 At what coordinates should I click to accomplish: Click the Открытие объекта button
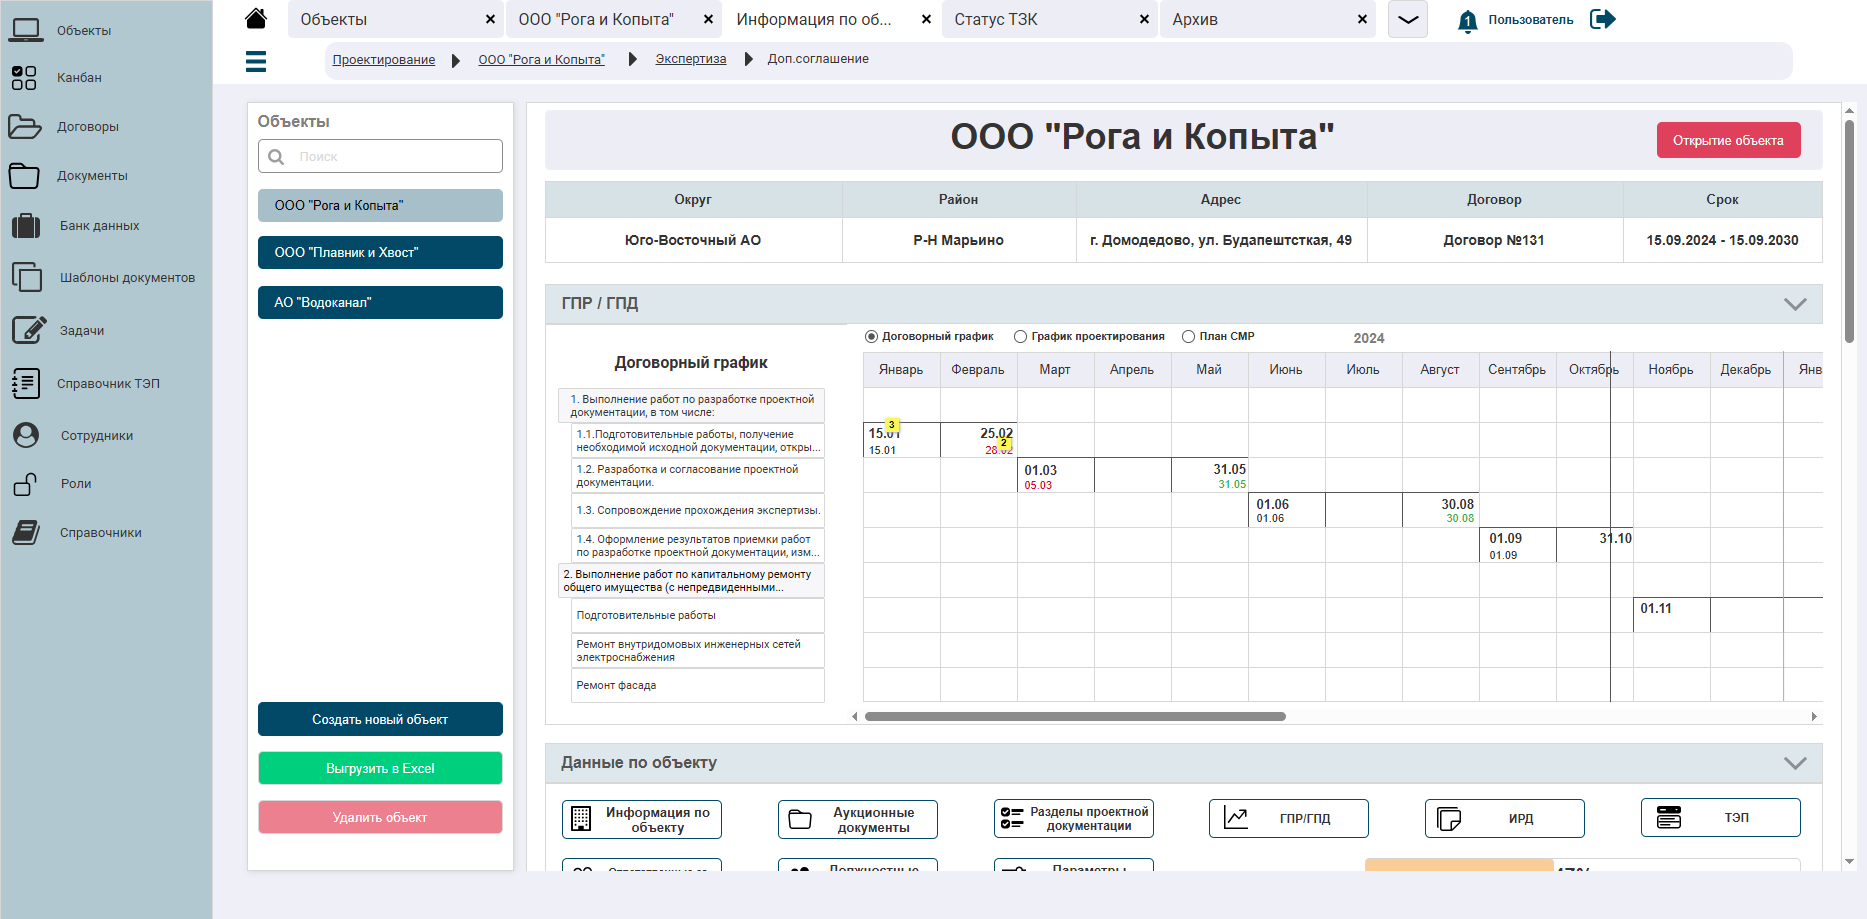1728,140
